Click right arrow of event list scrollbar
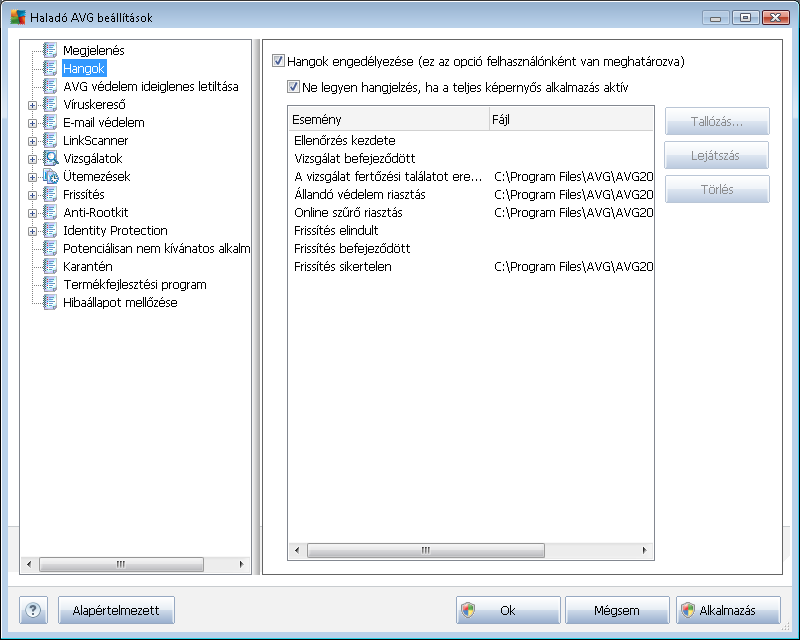The height and width of the screenshot is (640, 800). pos(644,550)
